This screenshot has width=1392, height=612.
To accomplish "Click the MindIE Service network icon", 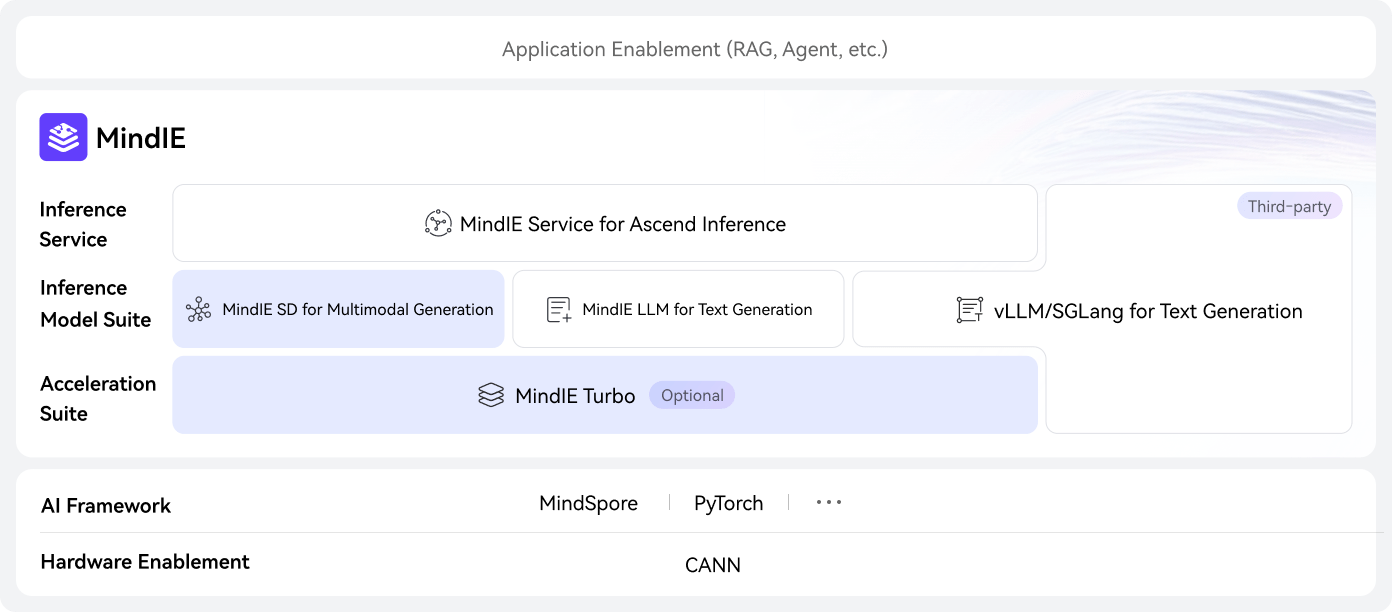I will 438,224.
